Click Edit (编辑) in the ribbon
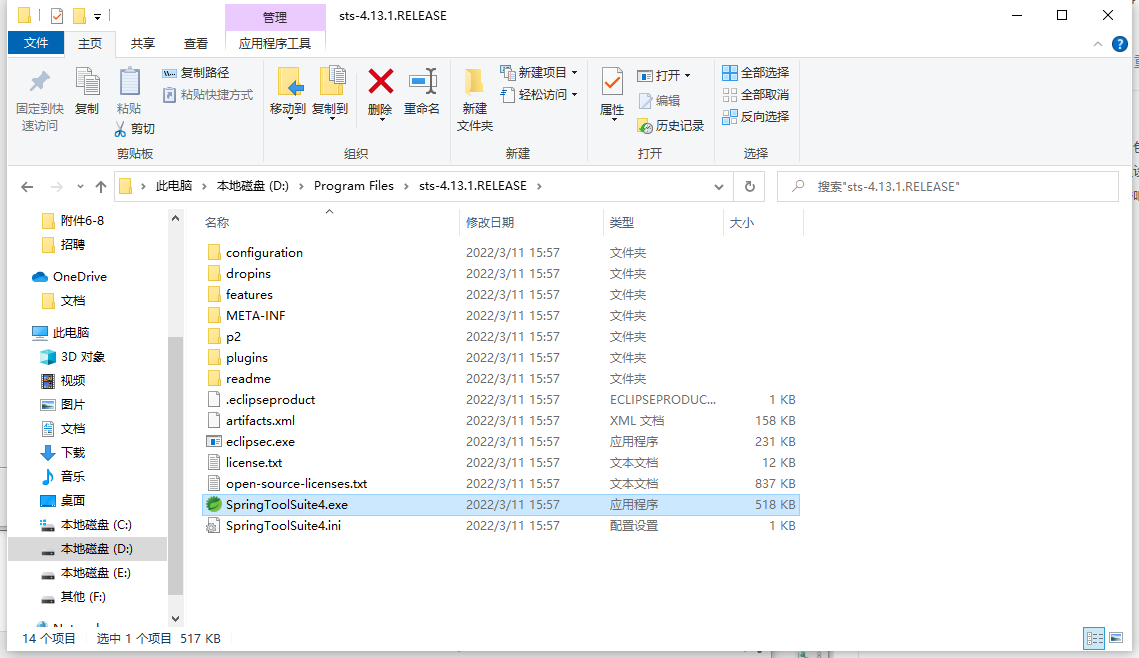 point(659,101)
